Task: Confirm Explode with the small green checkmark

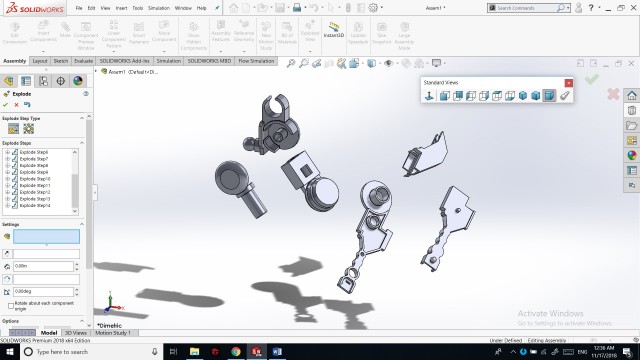Action: point(5,105)
